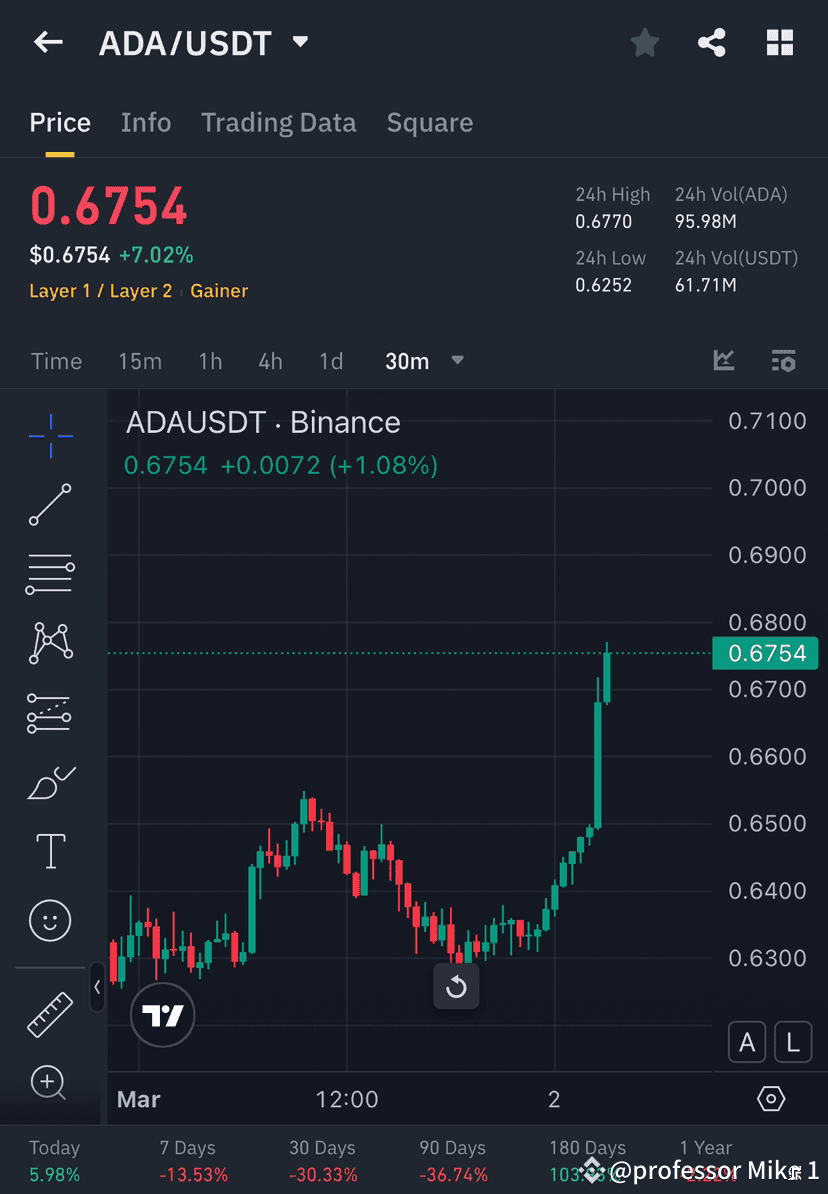The width and height of the screenshot is (828, 1194).
Task: Open the ADA/USDT pair selector dropdown
Action: click(299, 42)
